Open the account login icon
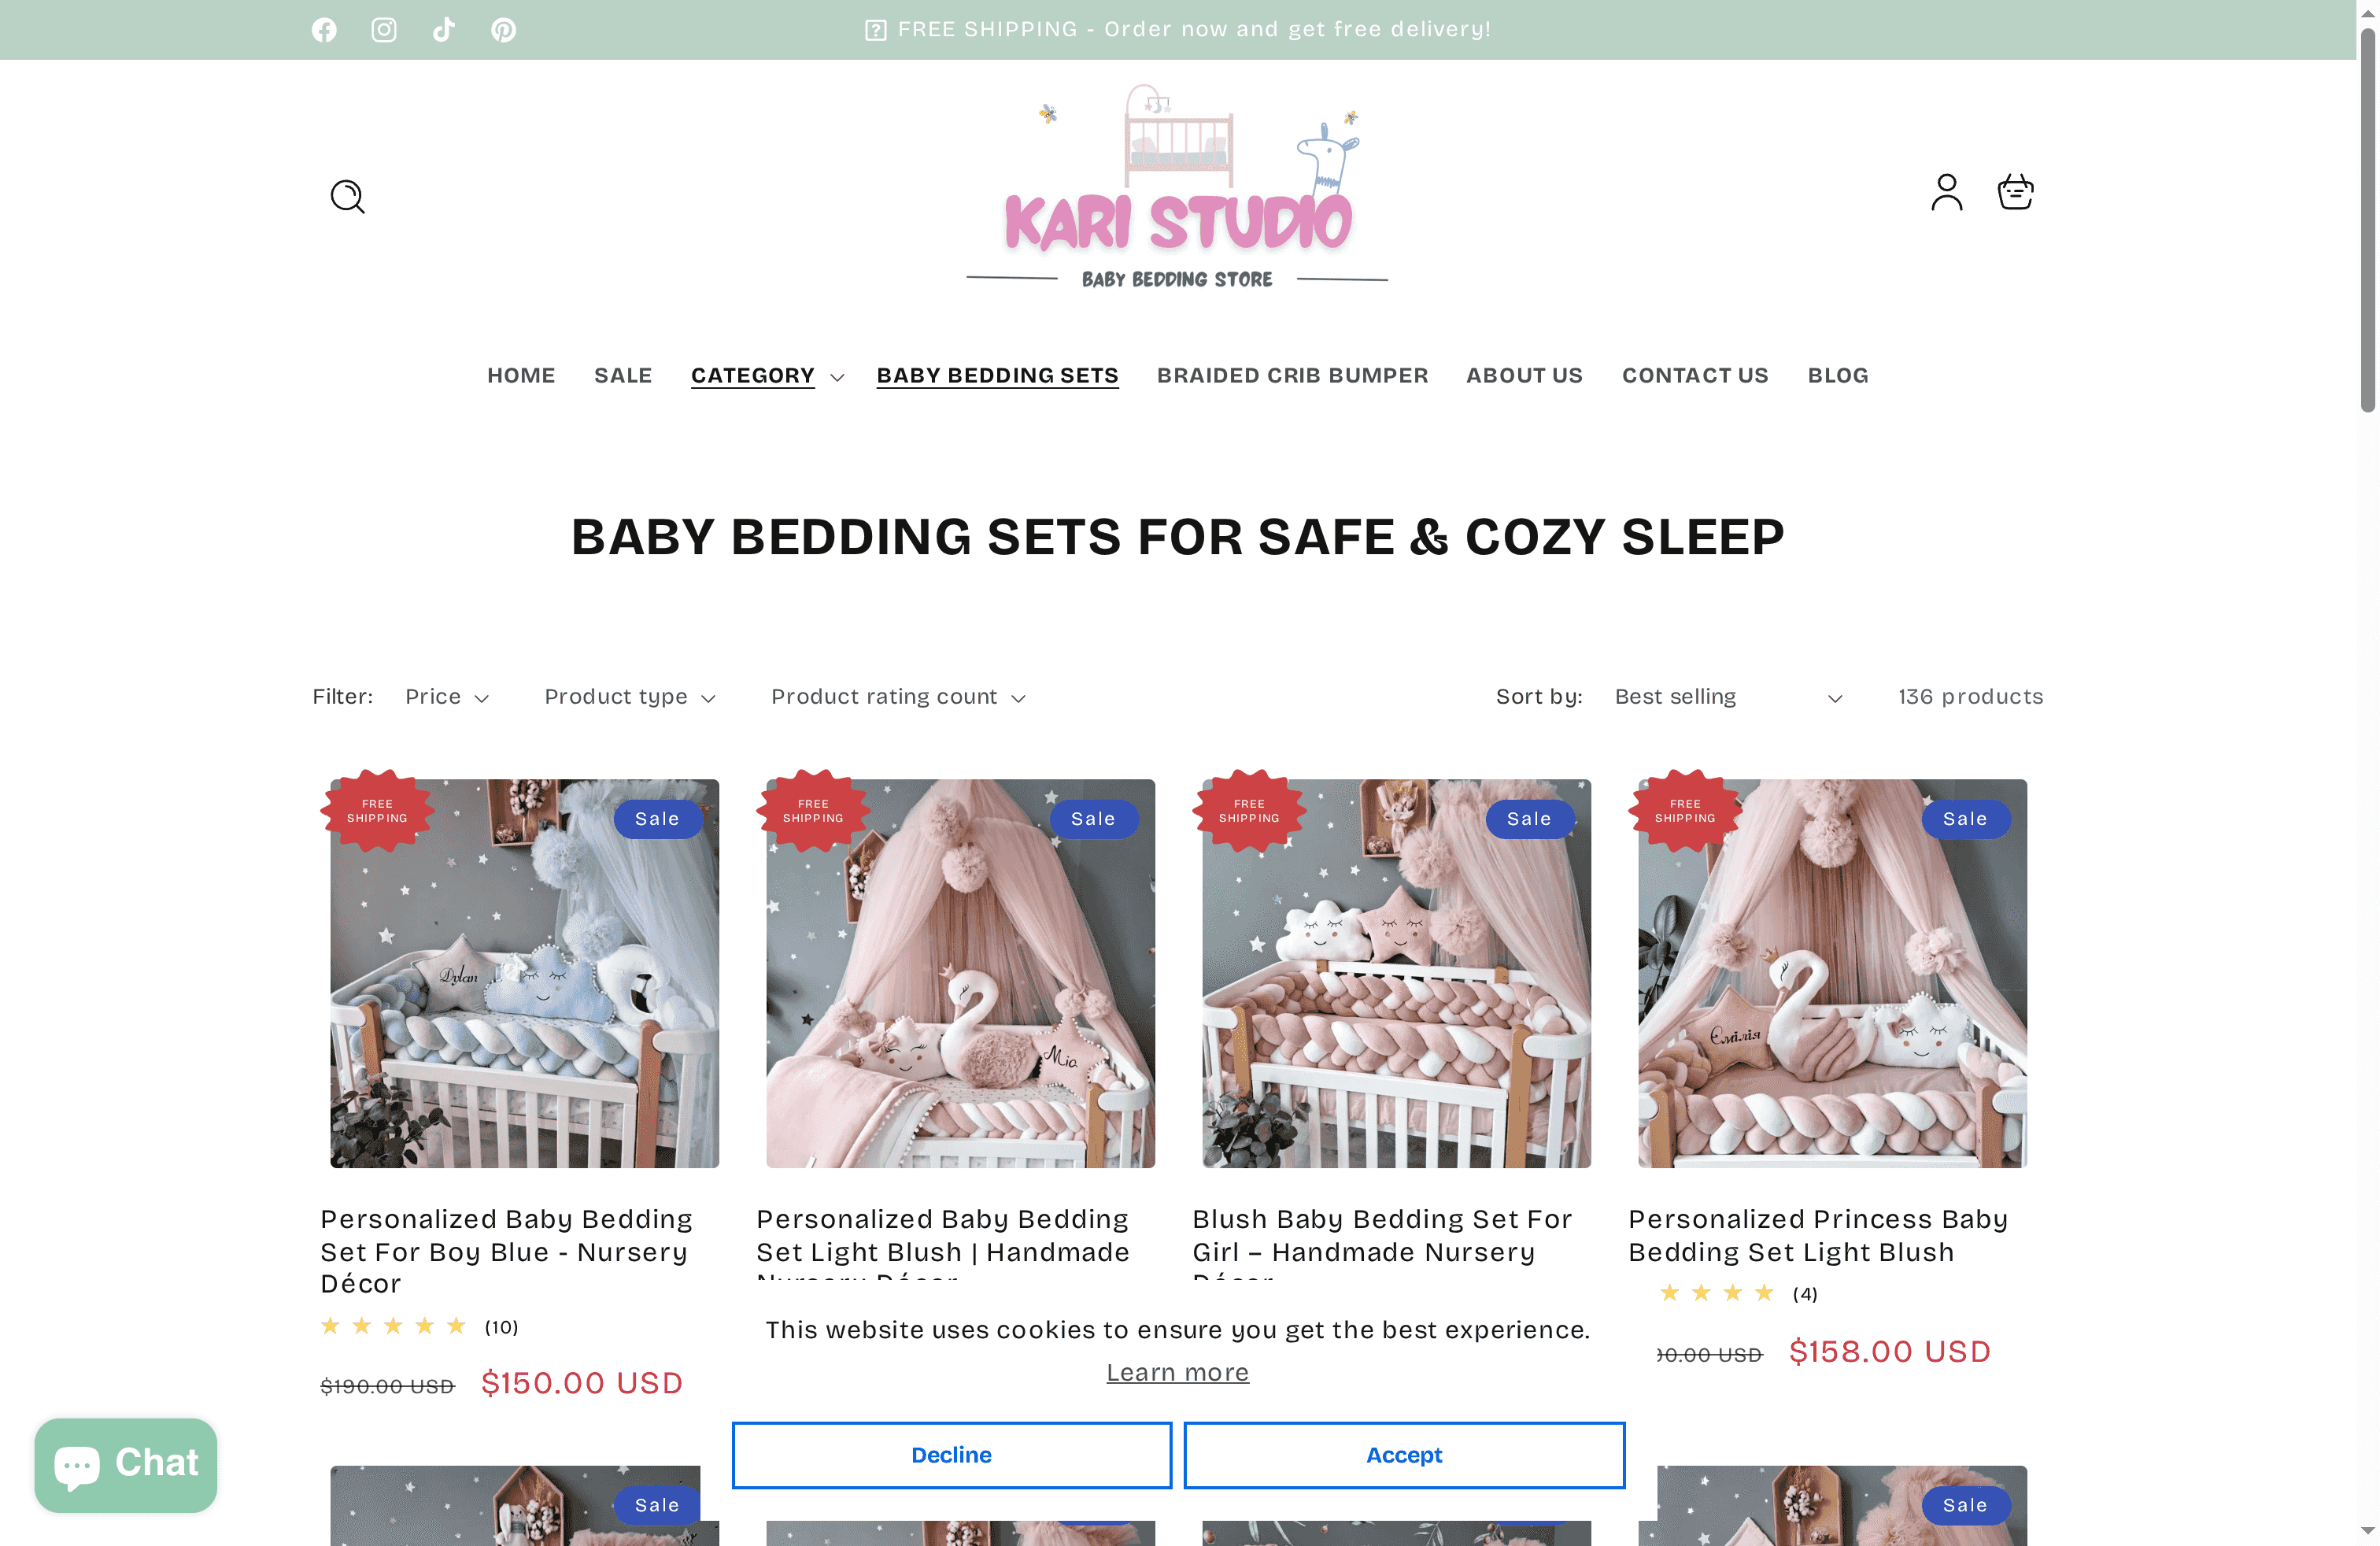 coord(1946,192)
